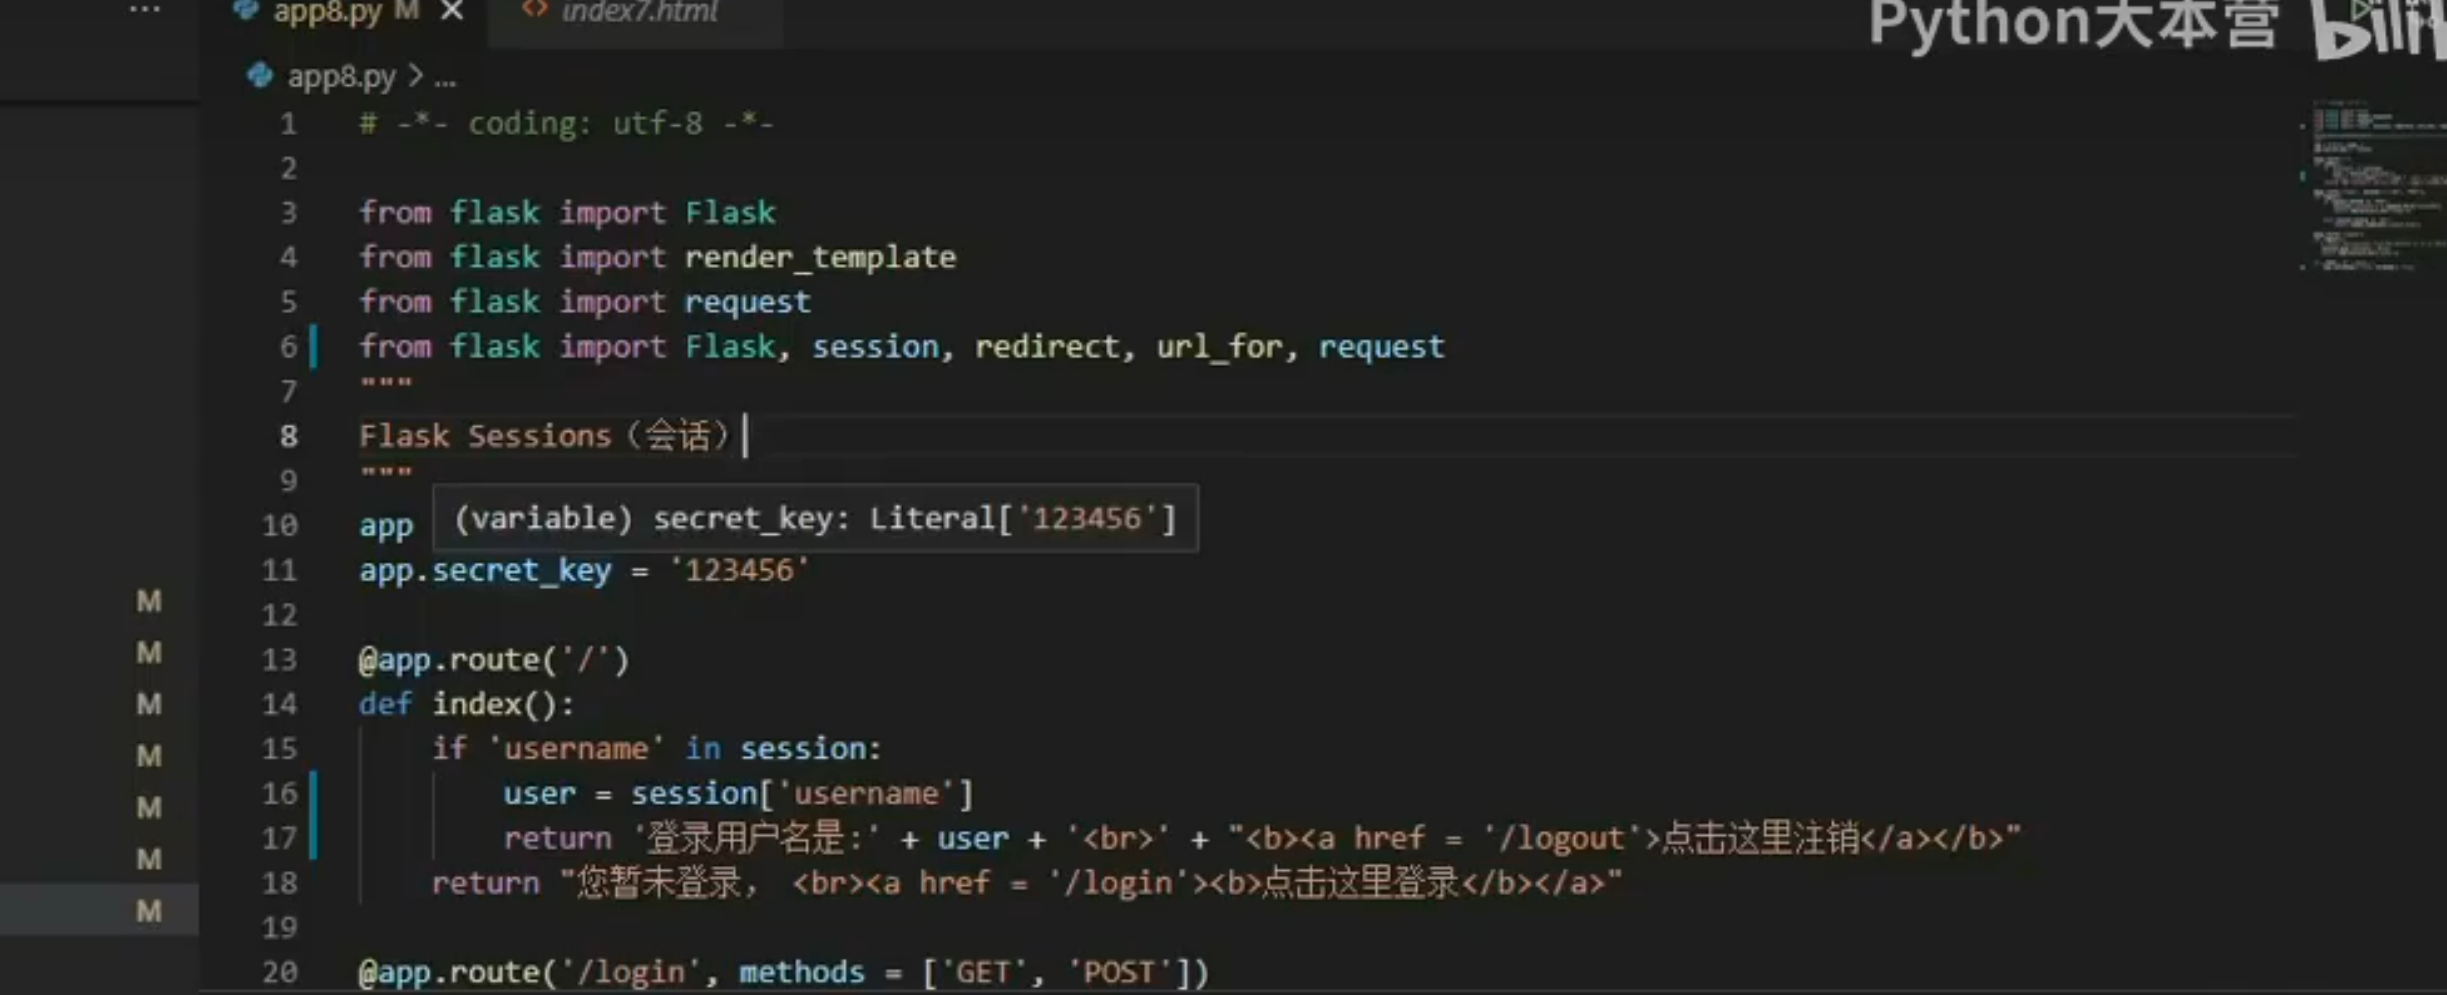This screenshot has height=995, width=2447.
Task: Click 'render_template' on line 4
Action: [x=820, y=258]
